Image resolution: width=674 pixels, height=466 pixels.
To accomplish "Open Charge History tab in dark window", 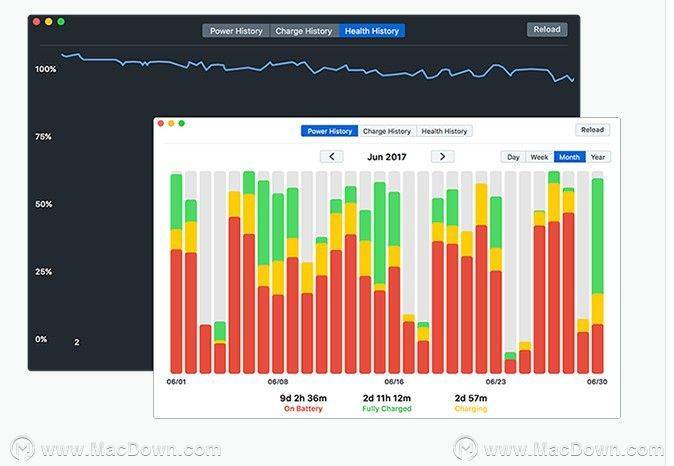I will (x=303, y=31).
